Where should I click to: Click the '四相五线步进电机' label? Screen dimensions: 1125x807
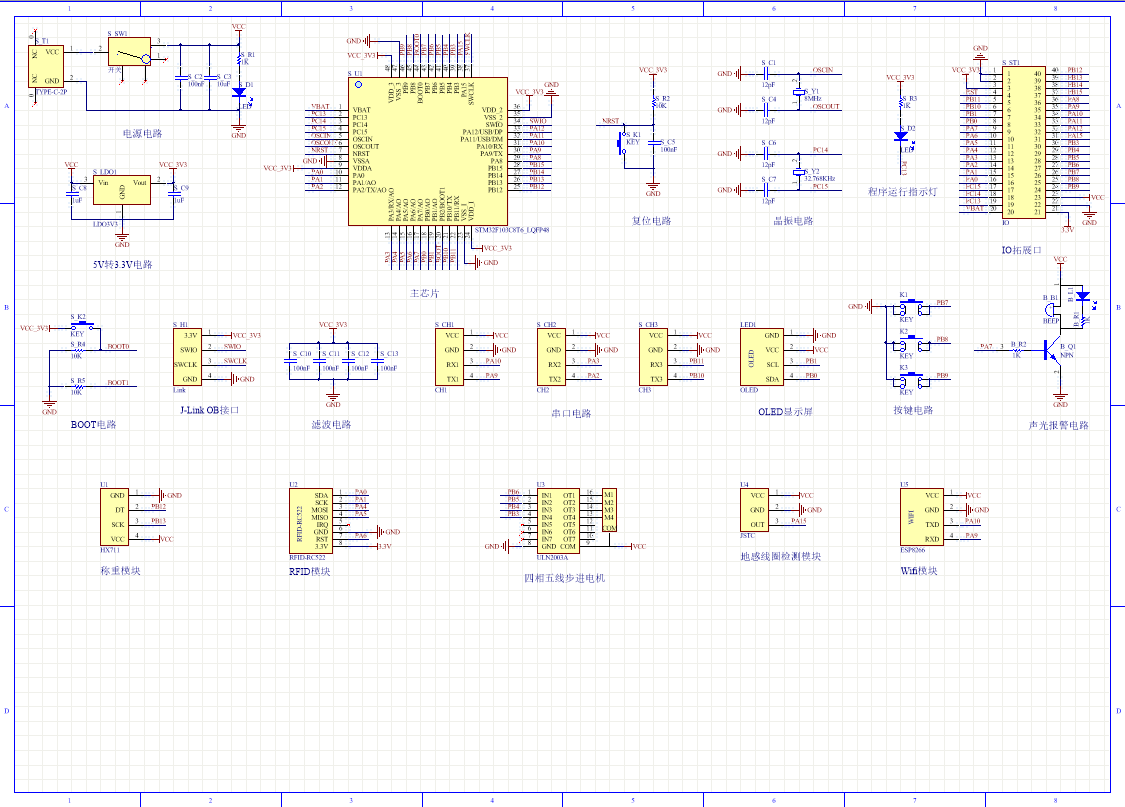tap(565, 578)
